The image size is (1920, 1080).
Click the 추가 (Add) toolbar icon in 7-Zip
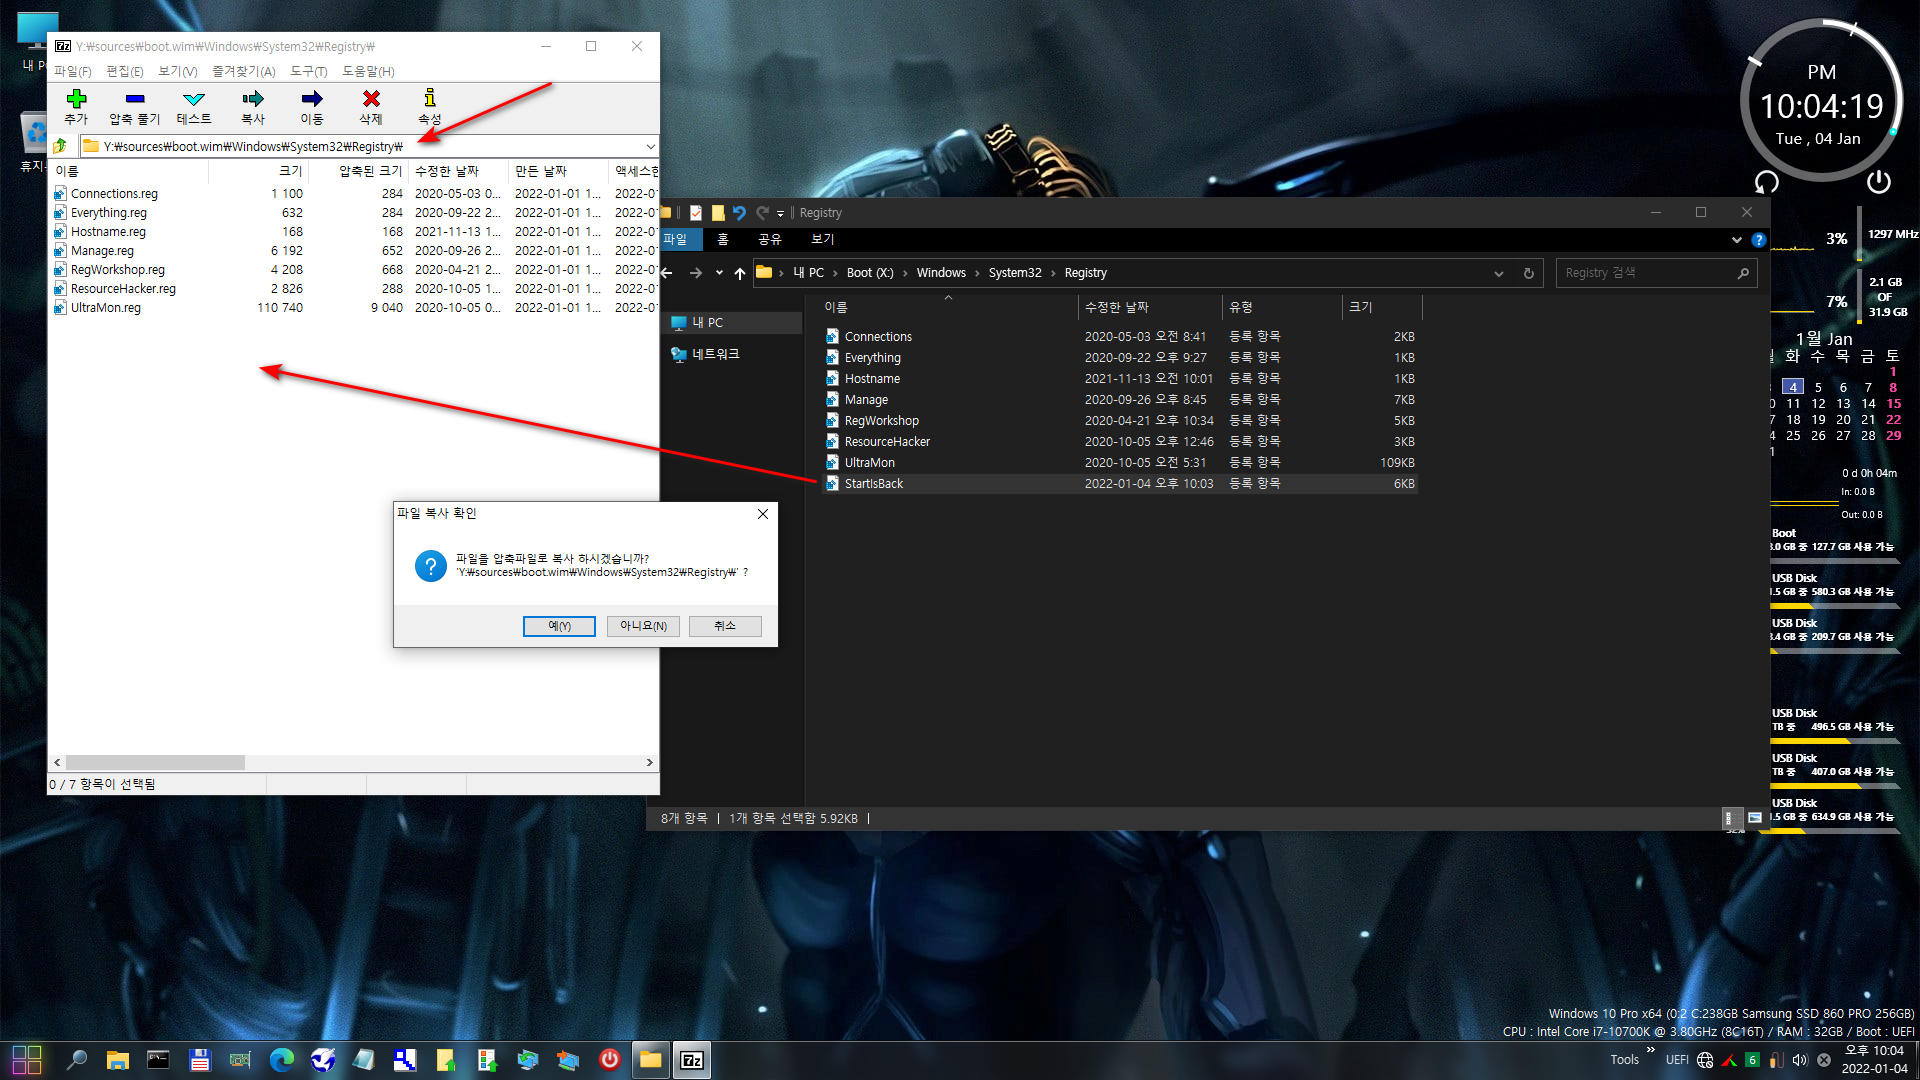click(76, 106)
